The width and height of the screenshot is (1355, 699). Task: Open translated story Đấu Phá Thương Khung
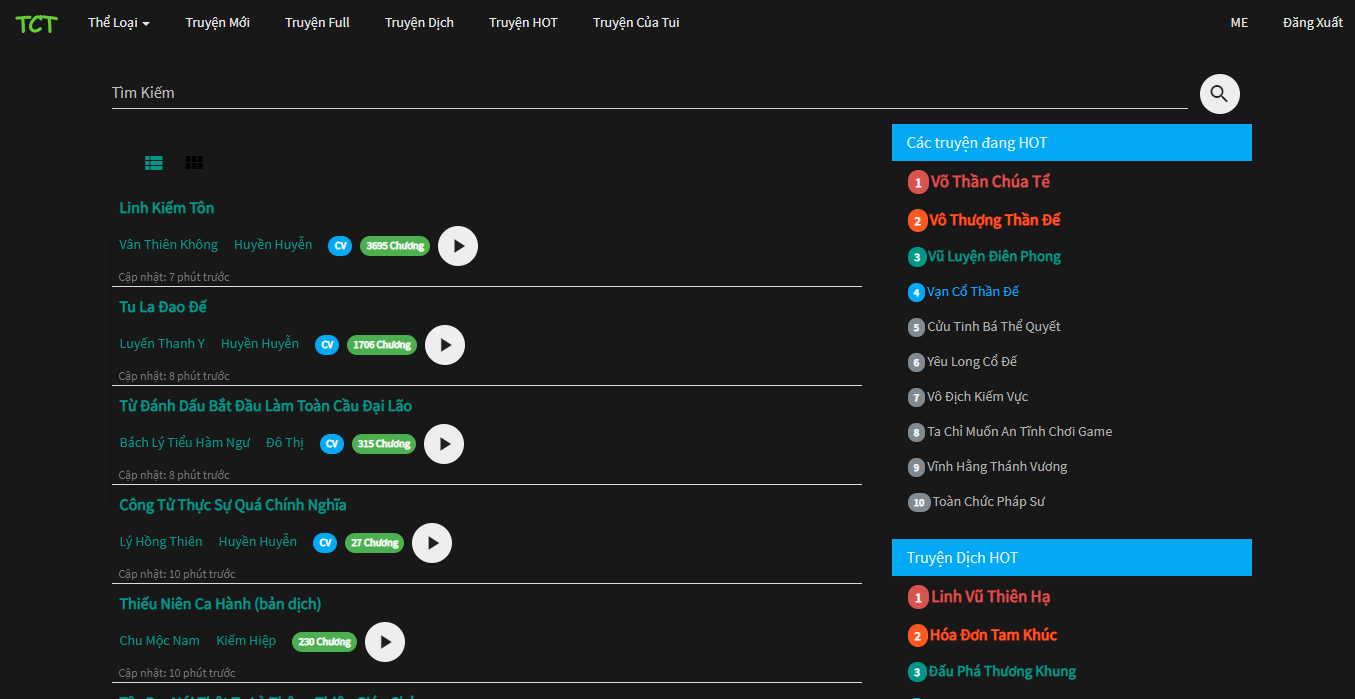[1002, 672]
